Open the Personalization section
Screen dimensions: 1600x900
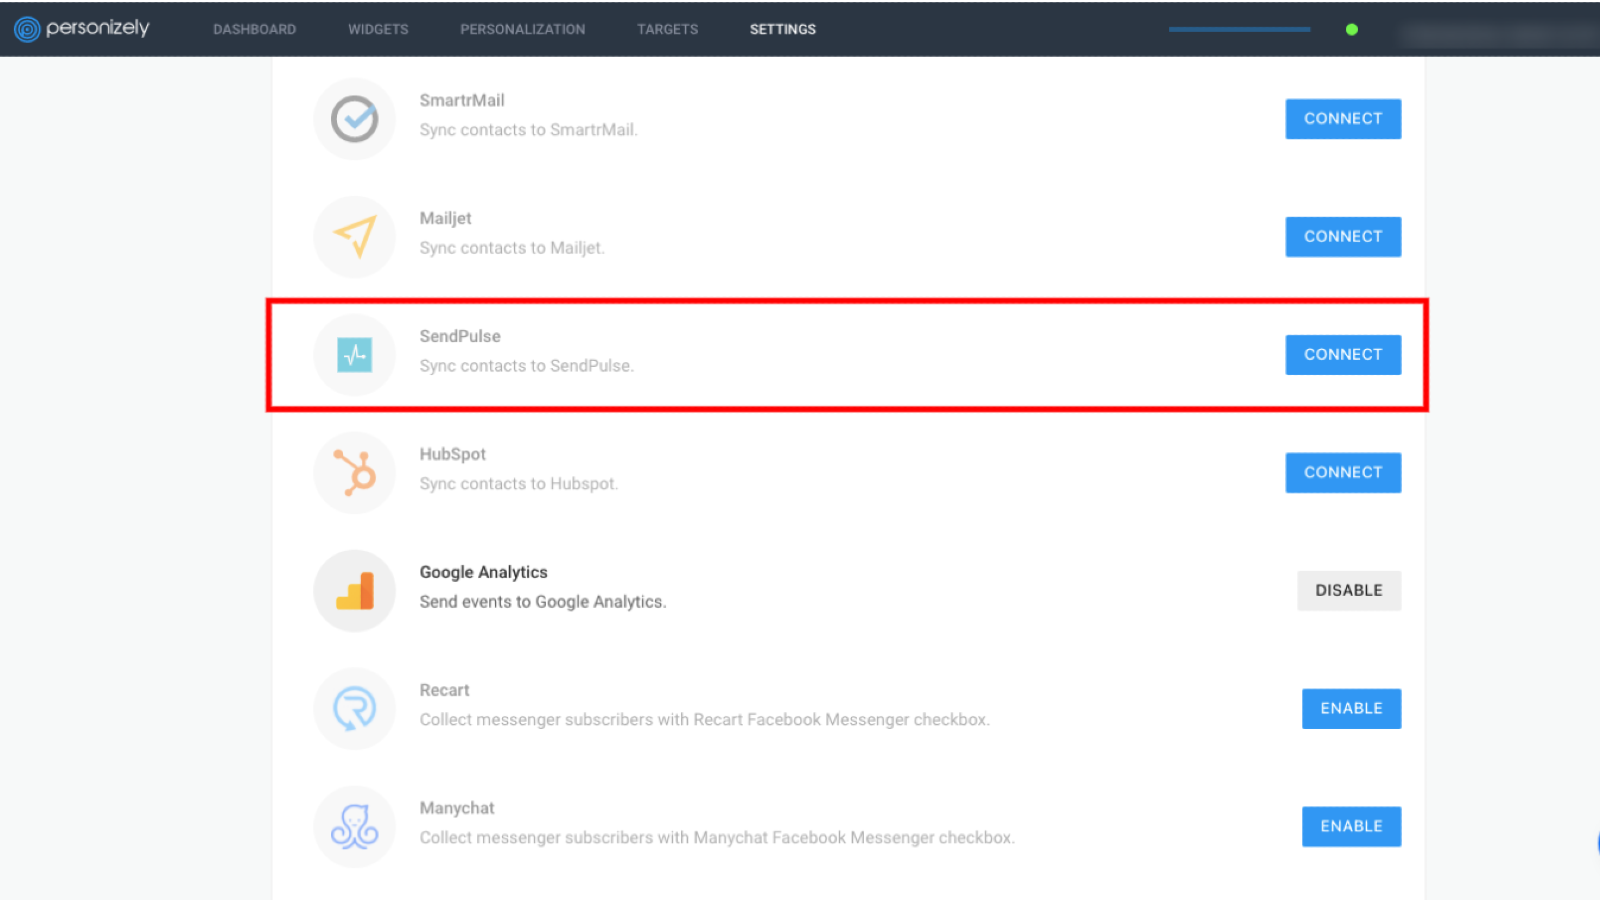pos(522,29)
